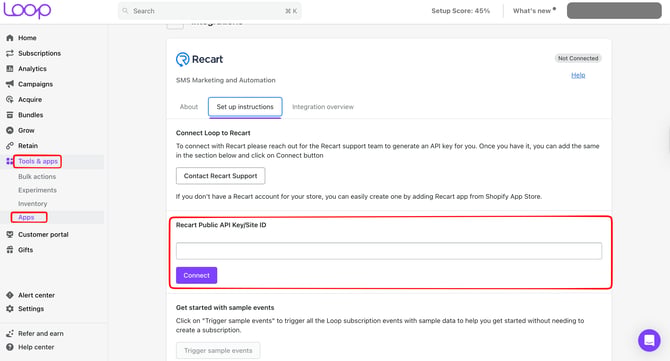Click Contact Recart Support button
The image size is (670, 361).
[x=220, y=176]
